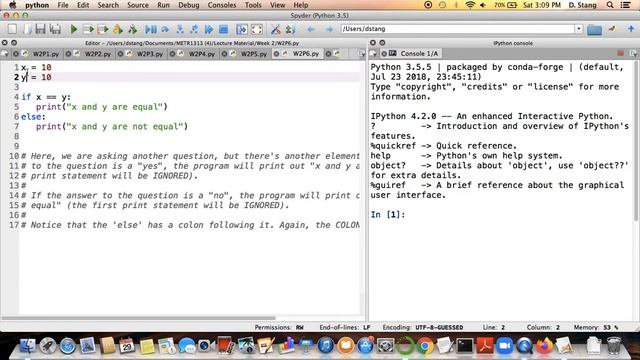The width and height of the screenshot is (640, 360).
Task: Open the Source menu
Action: (x=138, y=5)
